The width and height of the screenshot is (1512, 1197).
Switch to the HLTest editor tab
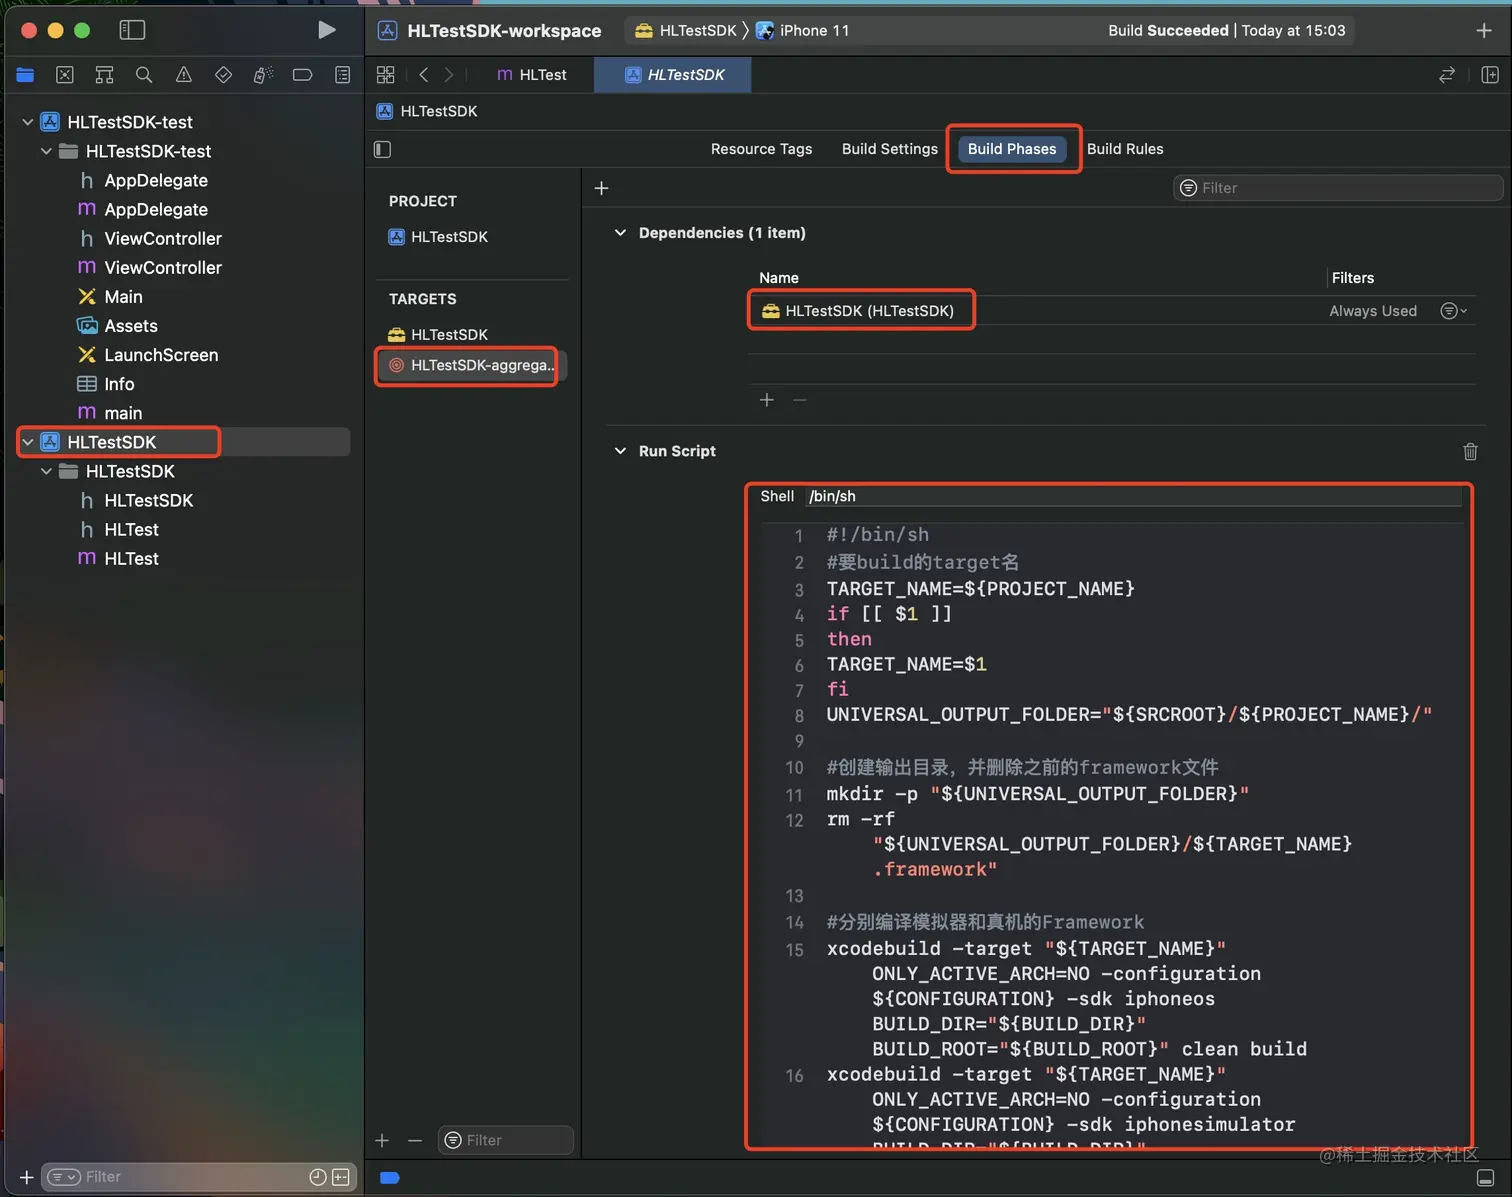pyautogui.click(x=531, y=75)
